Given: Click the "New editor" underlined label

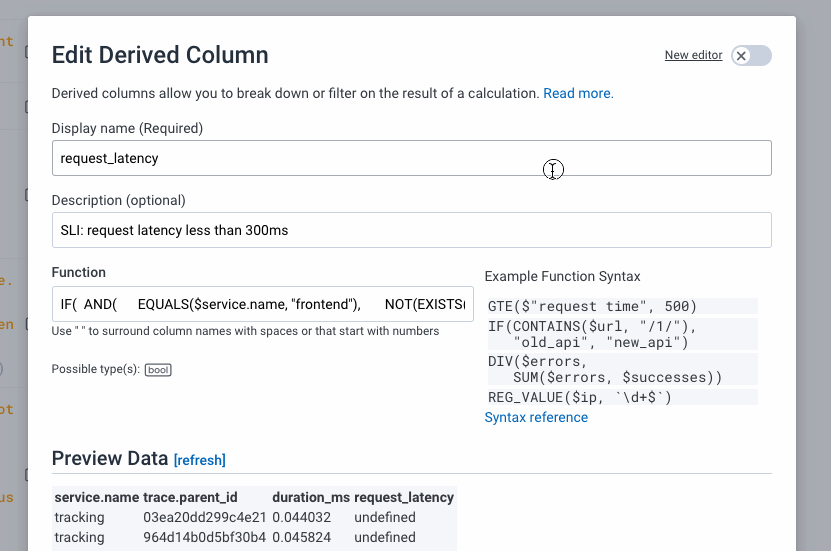Looking at the screenshot, I should (693, 55).
